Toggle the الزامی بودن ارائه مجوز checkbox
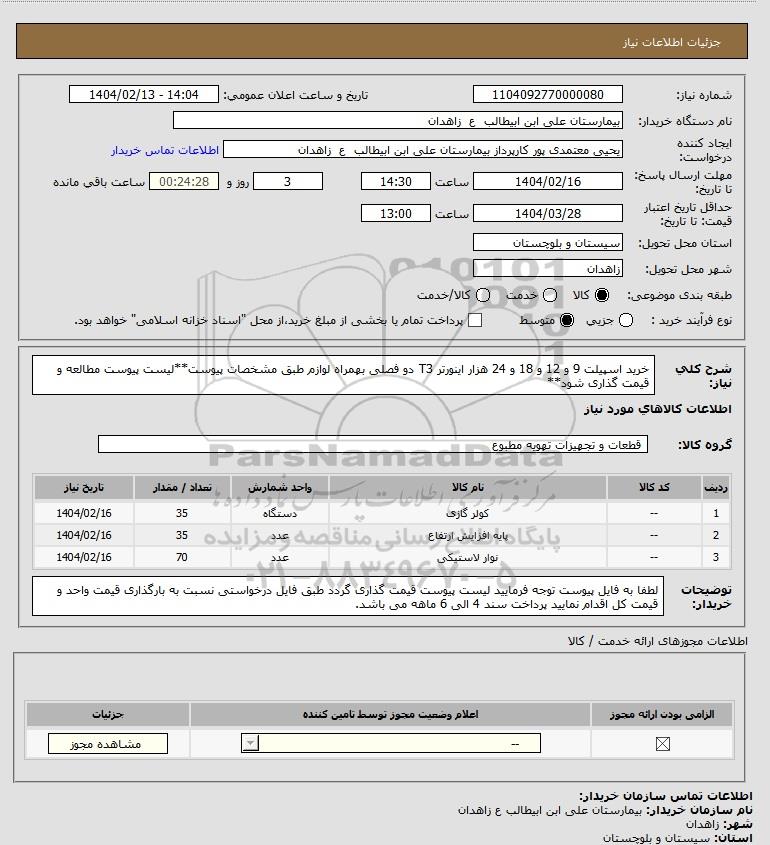The height and width of the screenshot is (845, 770). tap(662, 744)
